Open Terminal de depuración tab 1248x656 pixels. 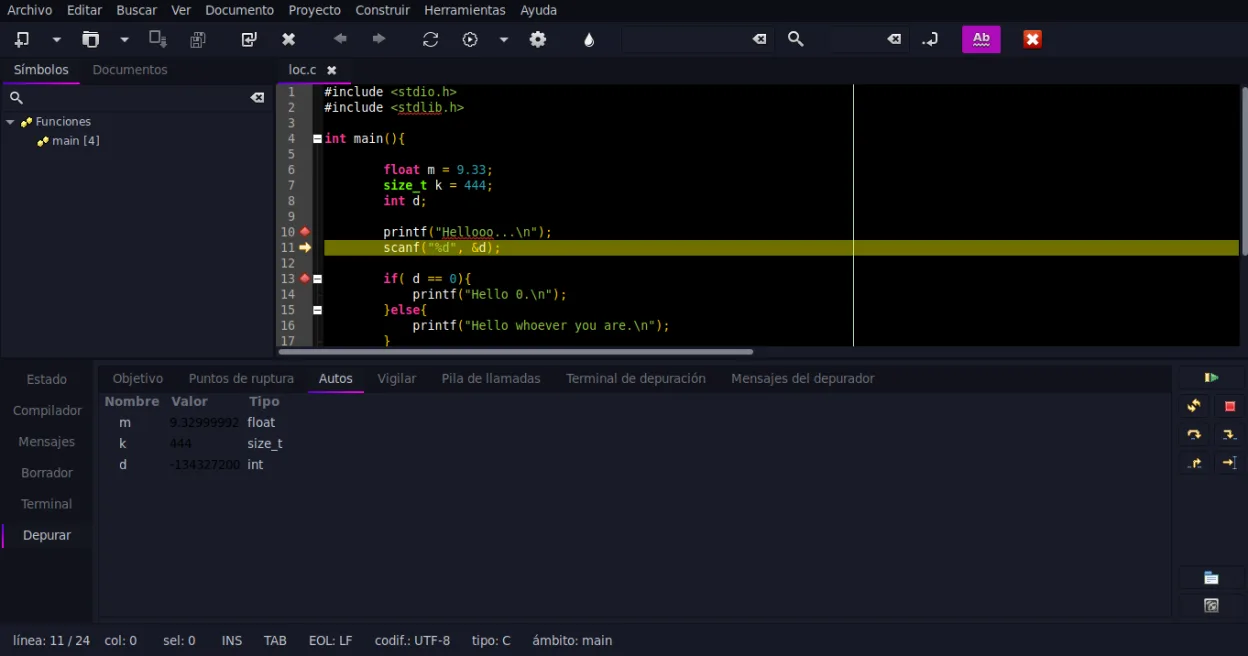pyautogui.click(x=636, y=379)
